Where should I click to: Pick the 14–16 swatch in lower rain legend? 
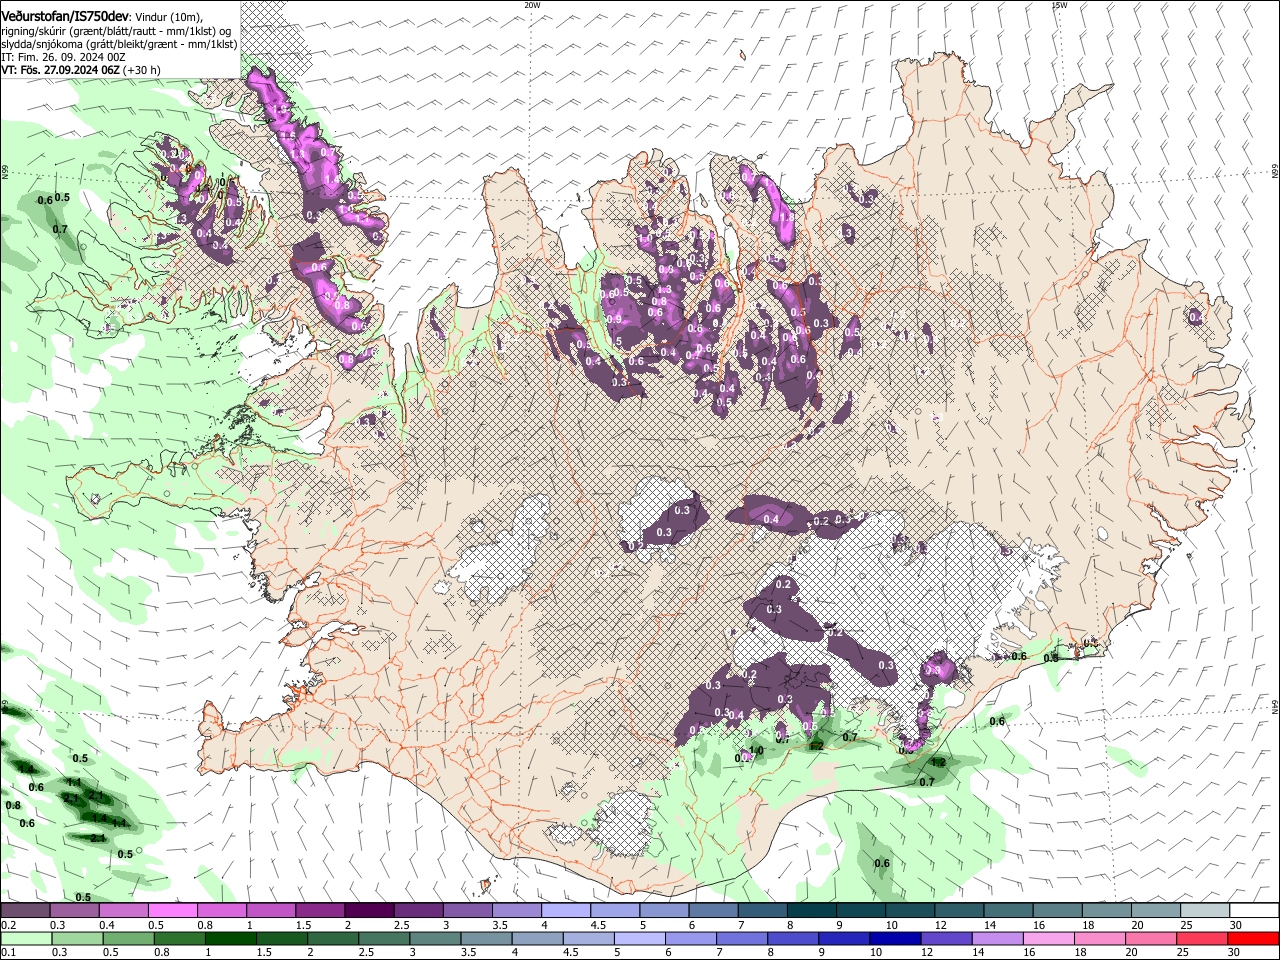coord(996,938)
